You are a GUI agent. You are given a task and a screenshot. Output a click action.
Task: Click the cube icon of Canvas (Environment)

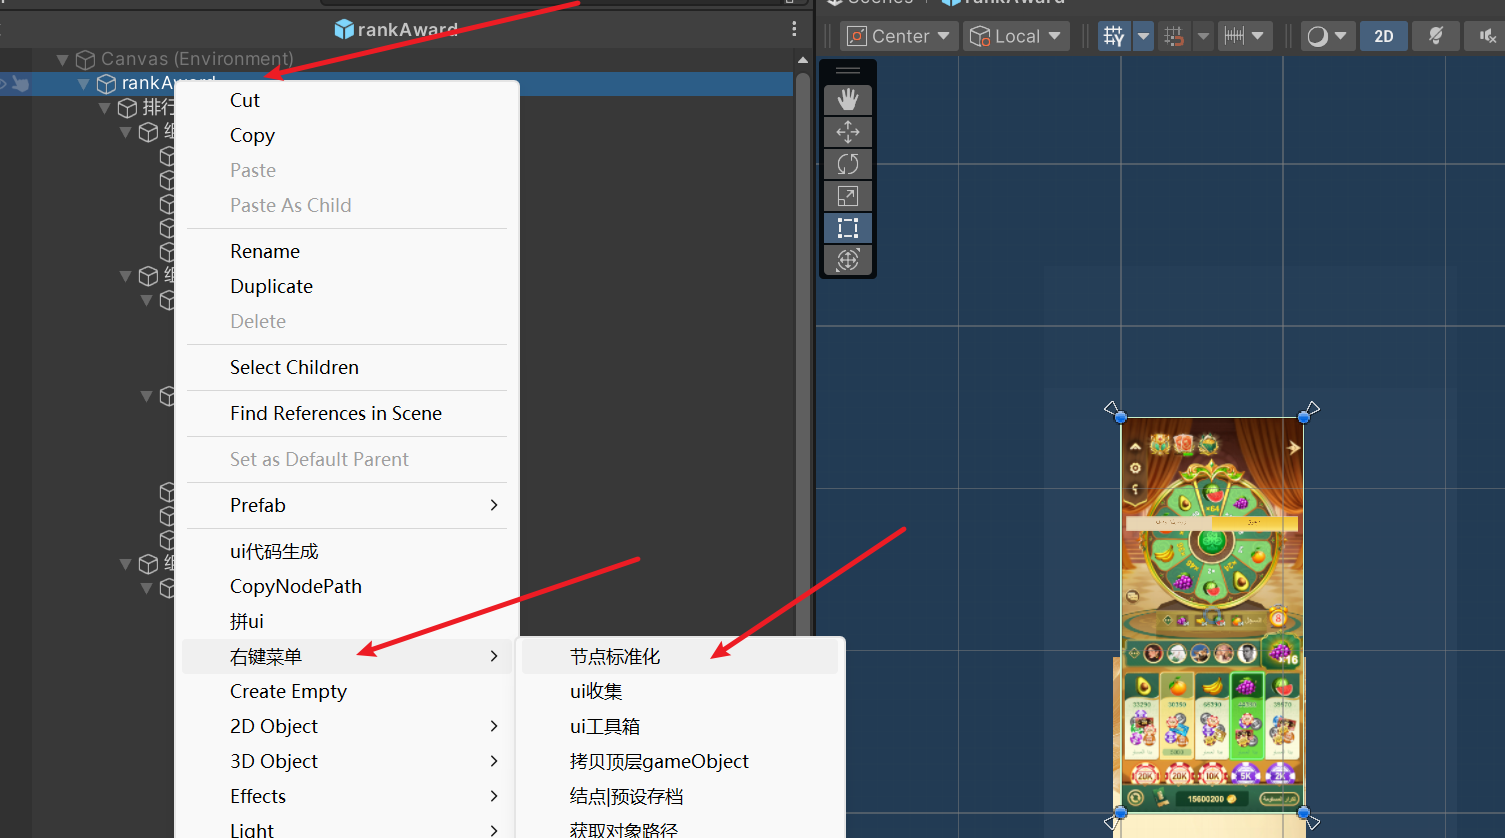86,60
